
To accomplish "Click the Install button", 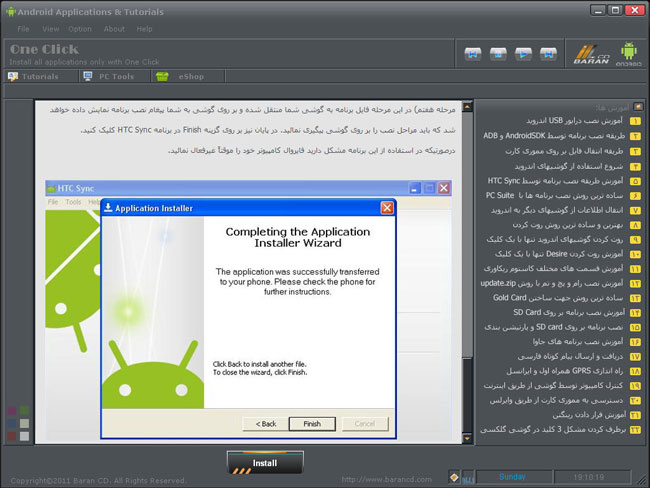I will click(265, 463).
